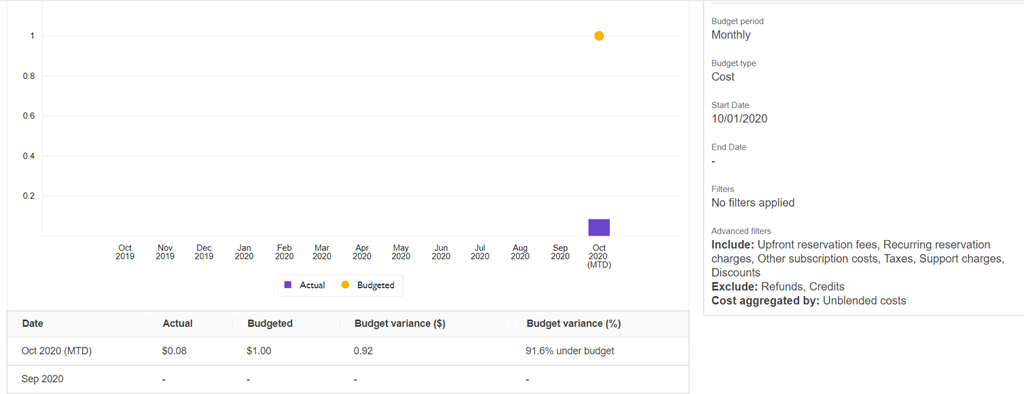Select the Oct 2020 (MTD) table row
This screenshot has height=394, width=1024.
[x=348, y=351]
